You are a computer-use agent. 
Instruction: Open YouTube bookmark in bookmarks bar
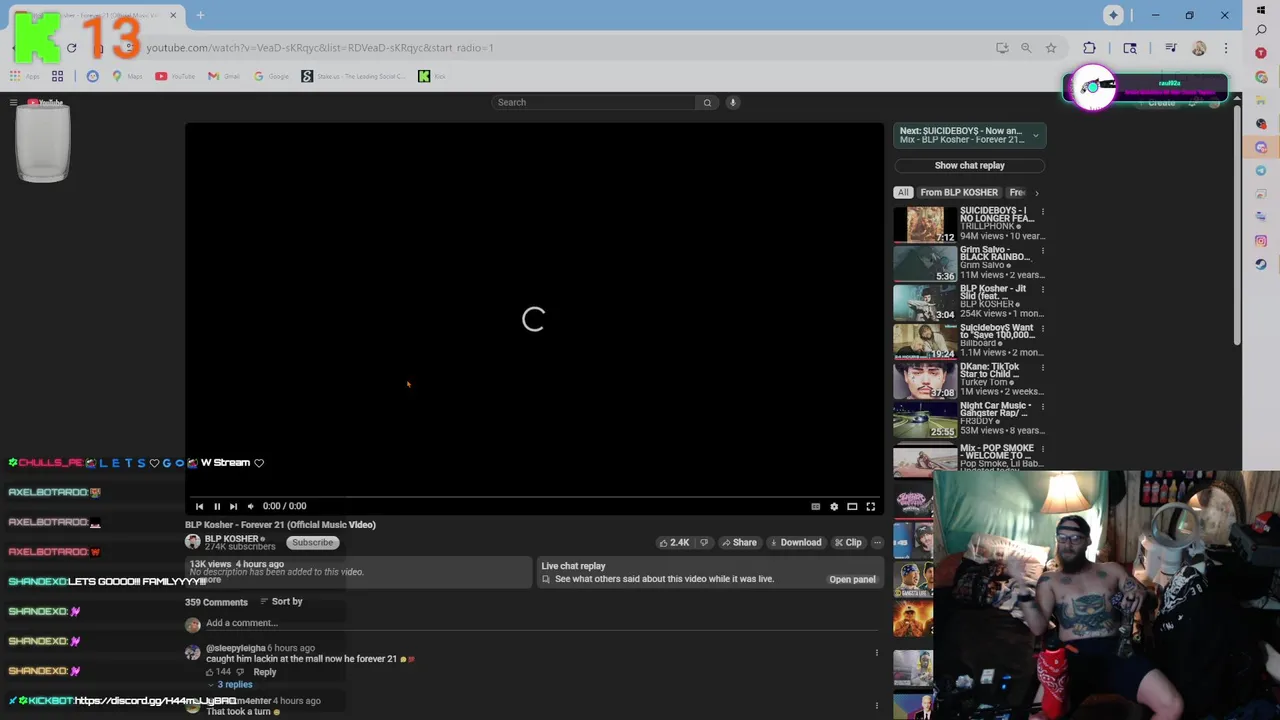(x=175, y=76)
